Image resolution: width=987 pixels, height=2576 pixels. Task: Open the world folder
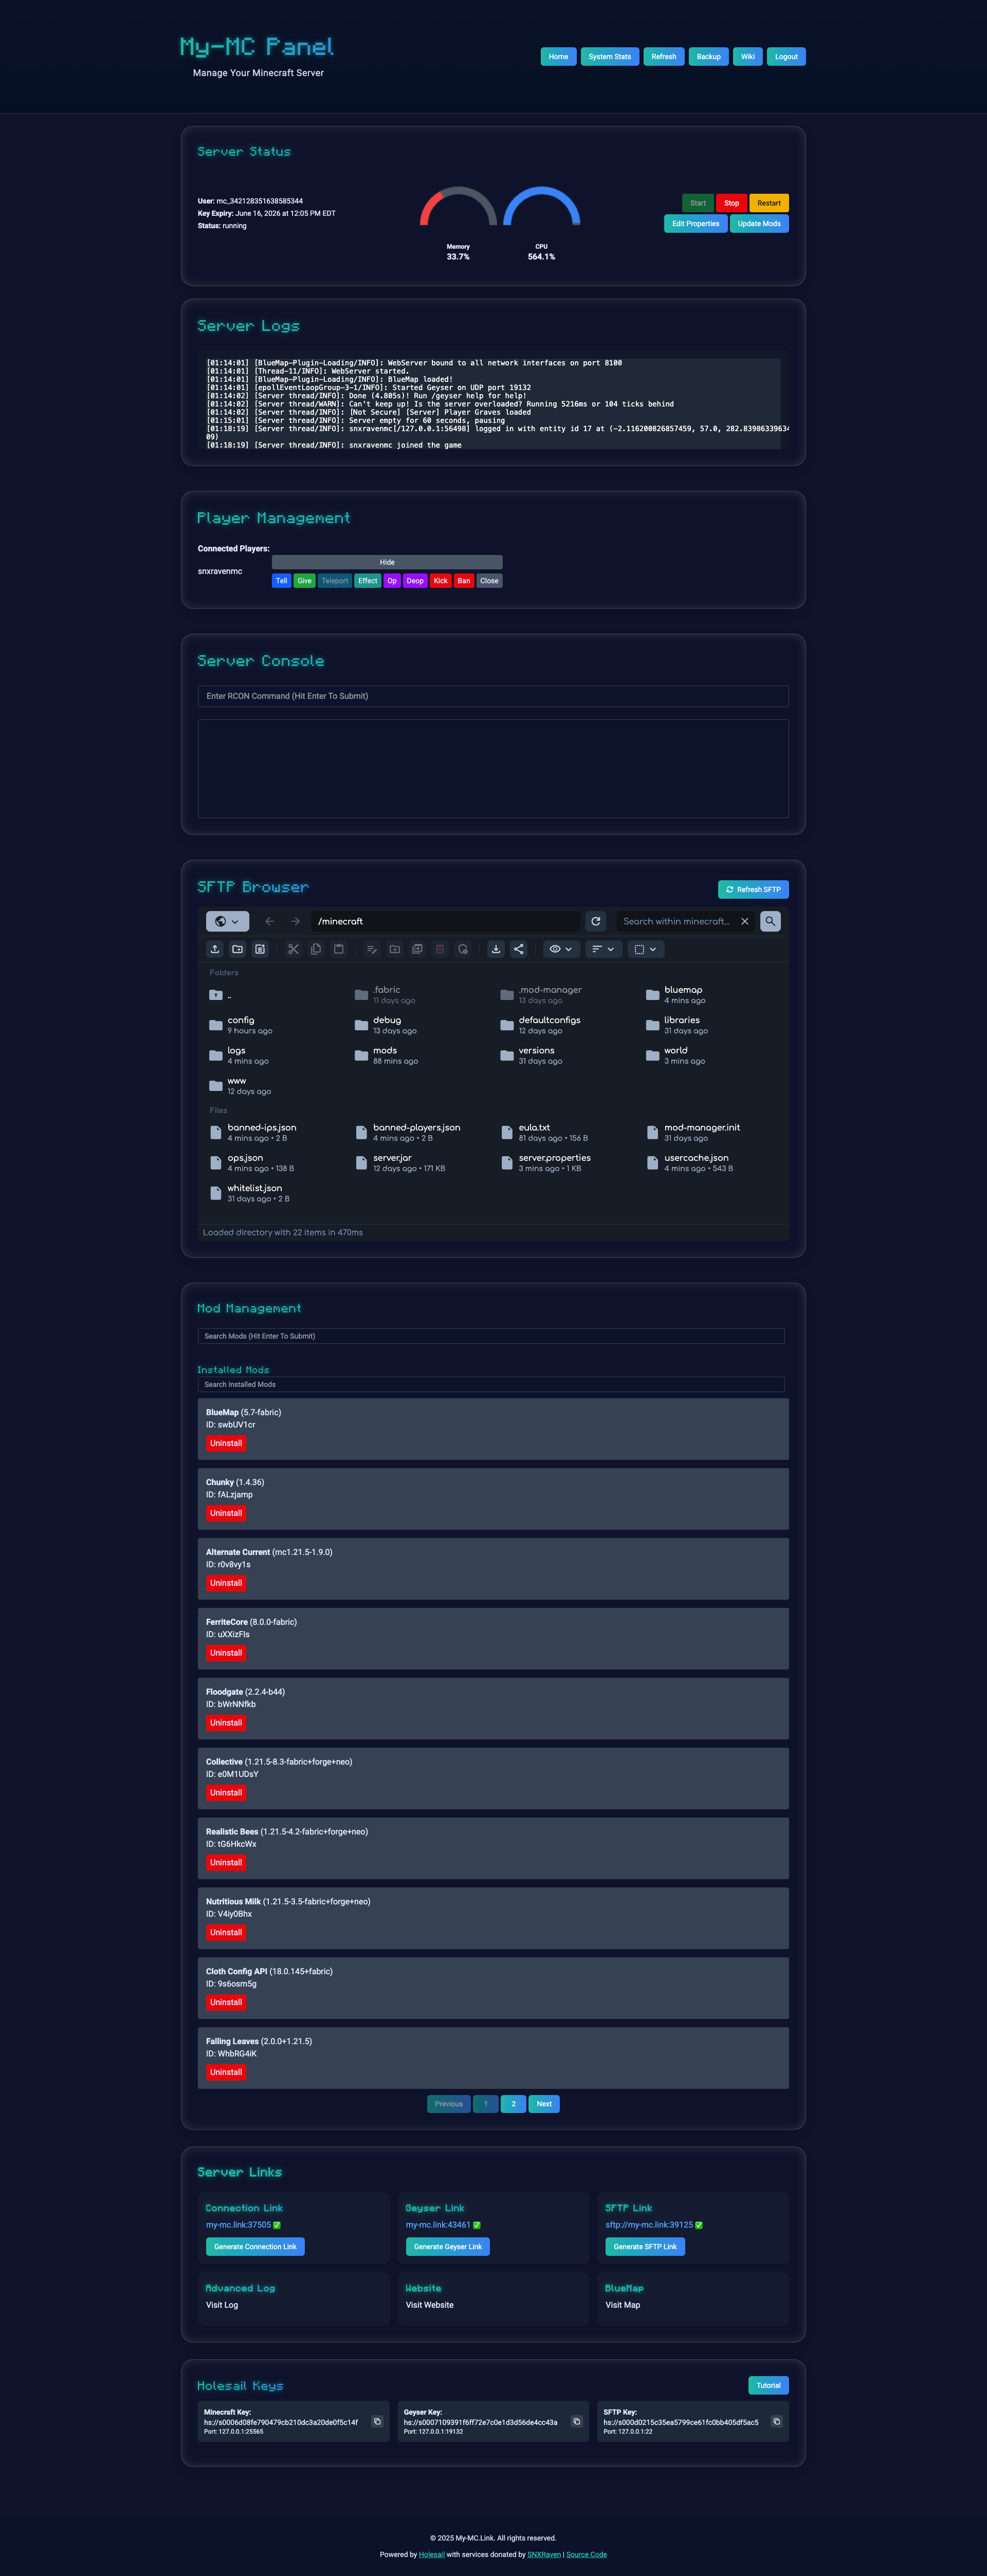[x=676, y=1055]
